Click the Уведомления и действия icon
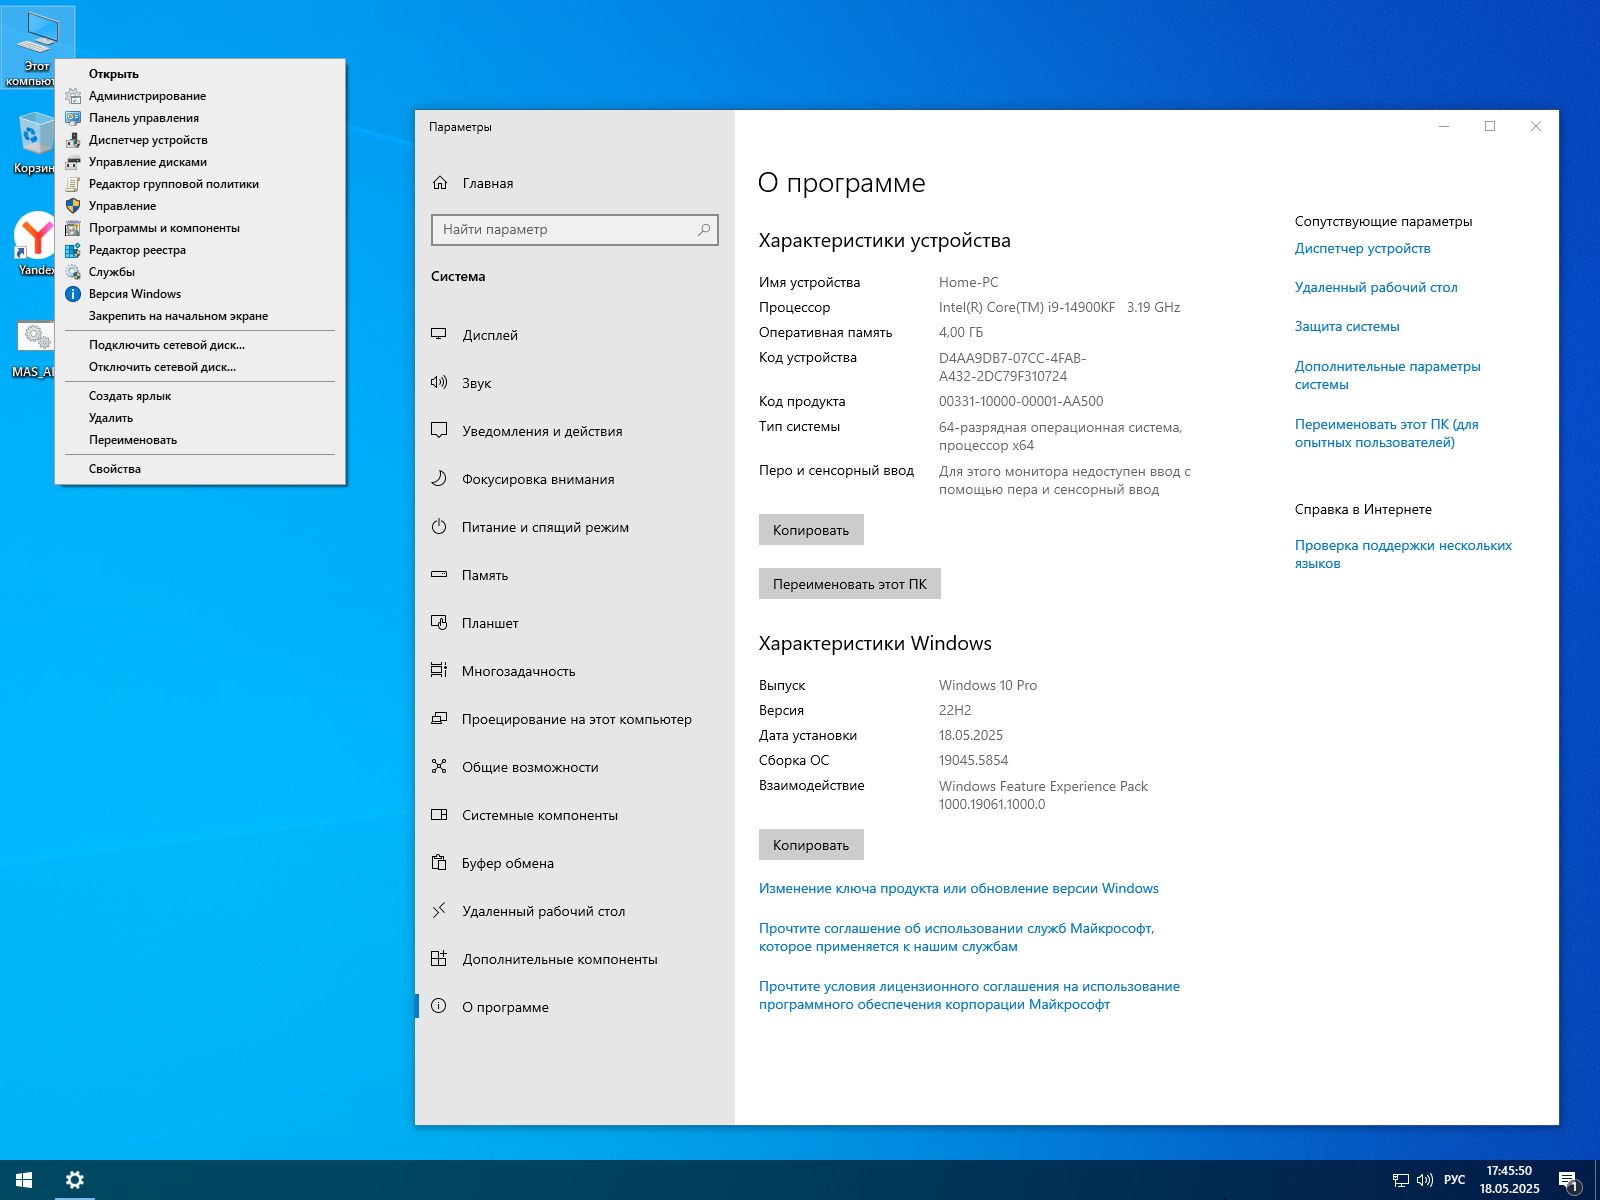Viewport: 1600px width, 1200px height. tap(439, 431)
